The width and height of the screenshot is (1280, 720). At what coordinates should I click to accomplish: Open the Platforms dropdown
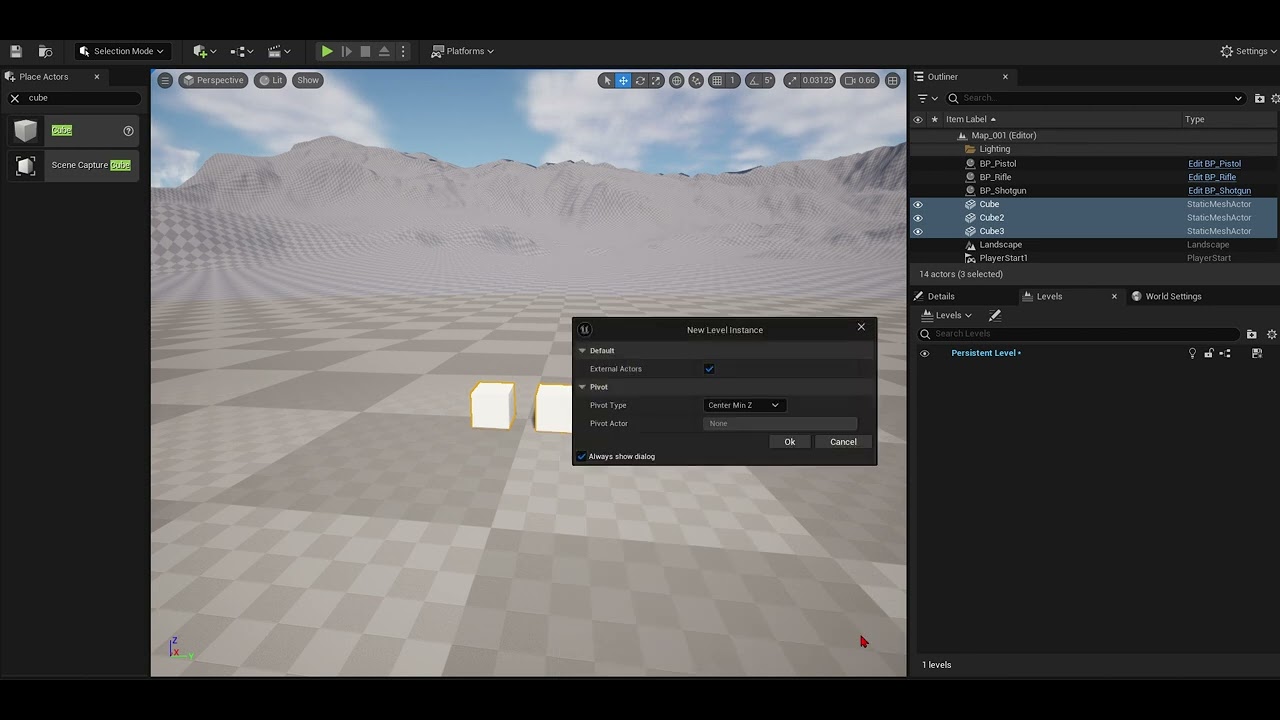point(463,51)
